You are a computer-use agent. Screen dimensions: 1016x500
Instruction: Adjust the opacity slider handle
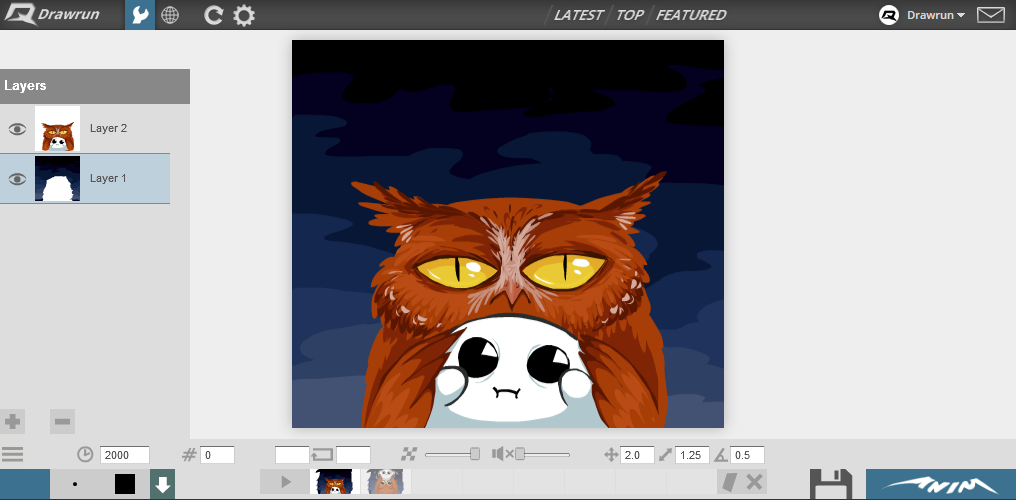point(475,454)
